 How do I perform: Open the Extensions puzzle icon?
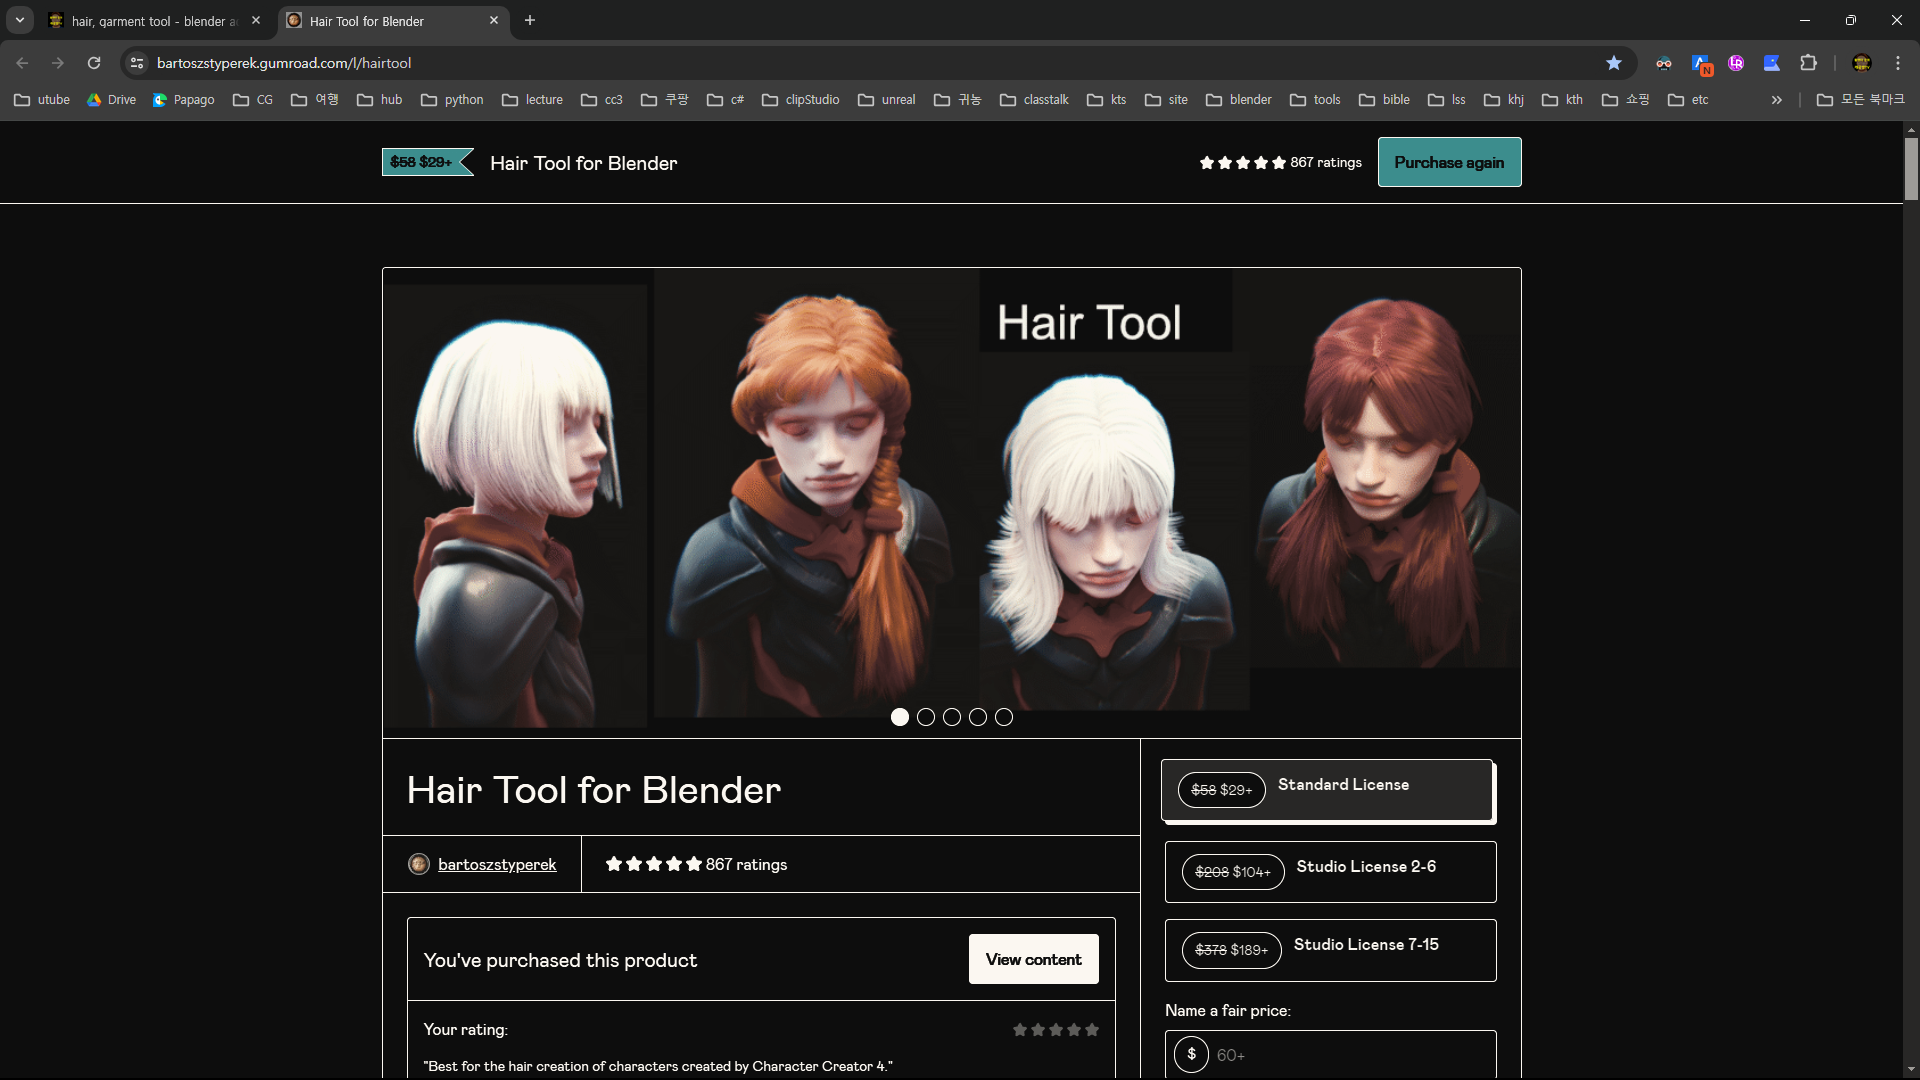coord(1808,63)
